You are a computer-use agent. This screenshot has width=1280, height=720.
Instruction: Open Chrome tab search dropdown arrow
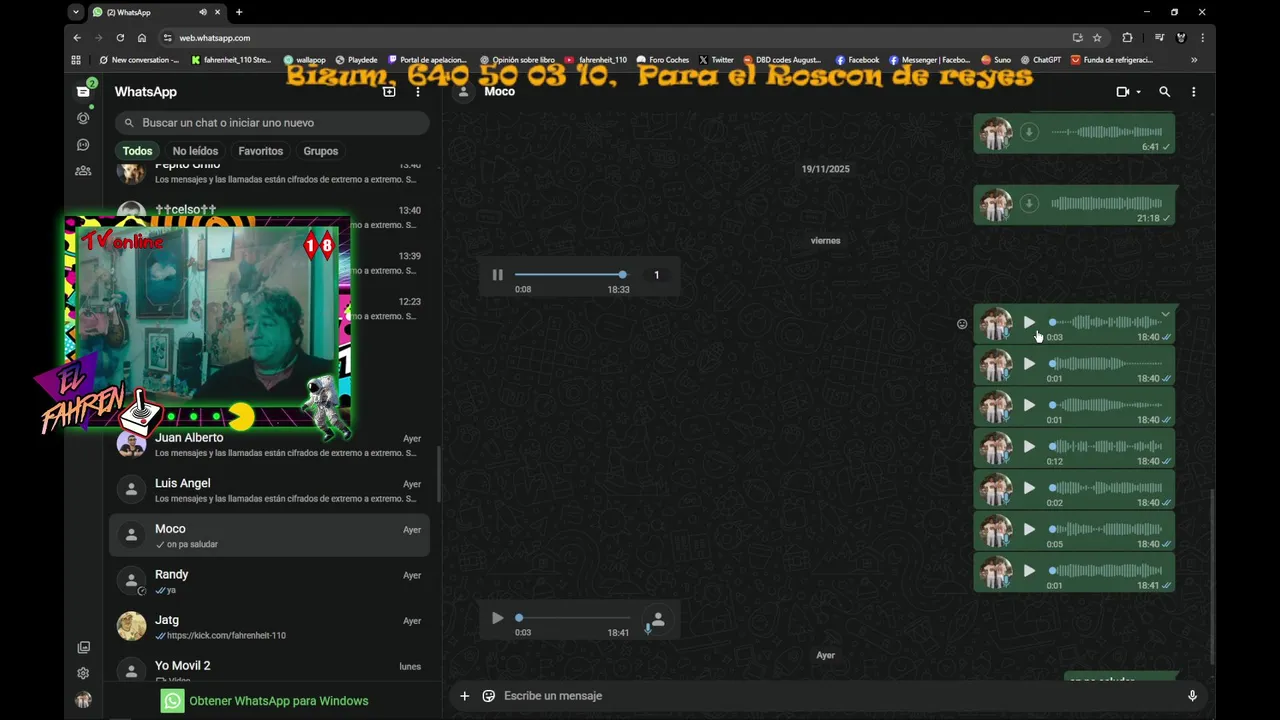coord(75,12)
